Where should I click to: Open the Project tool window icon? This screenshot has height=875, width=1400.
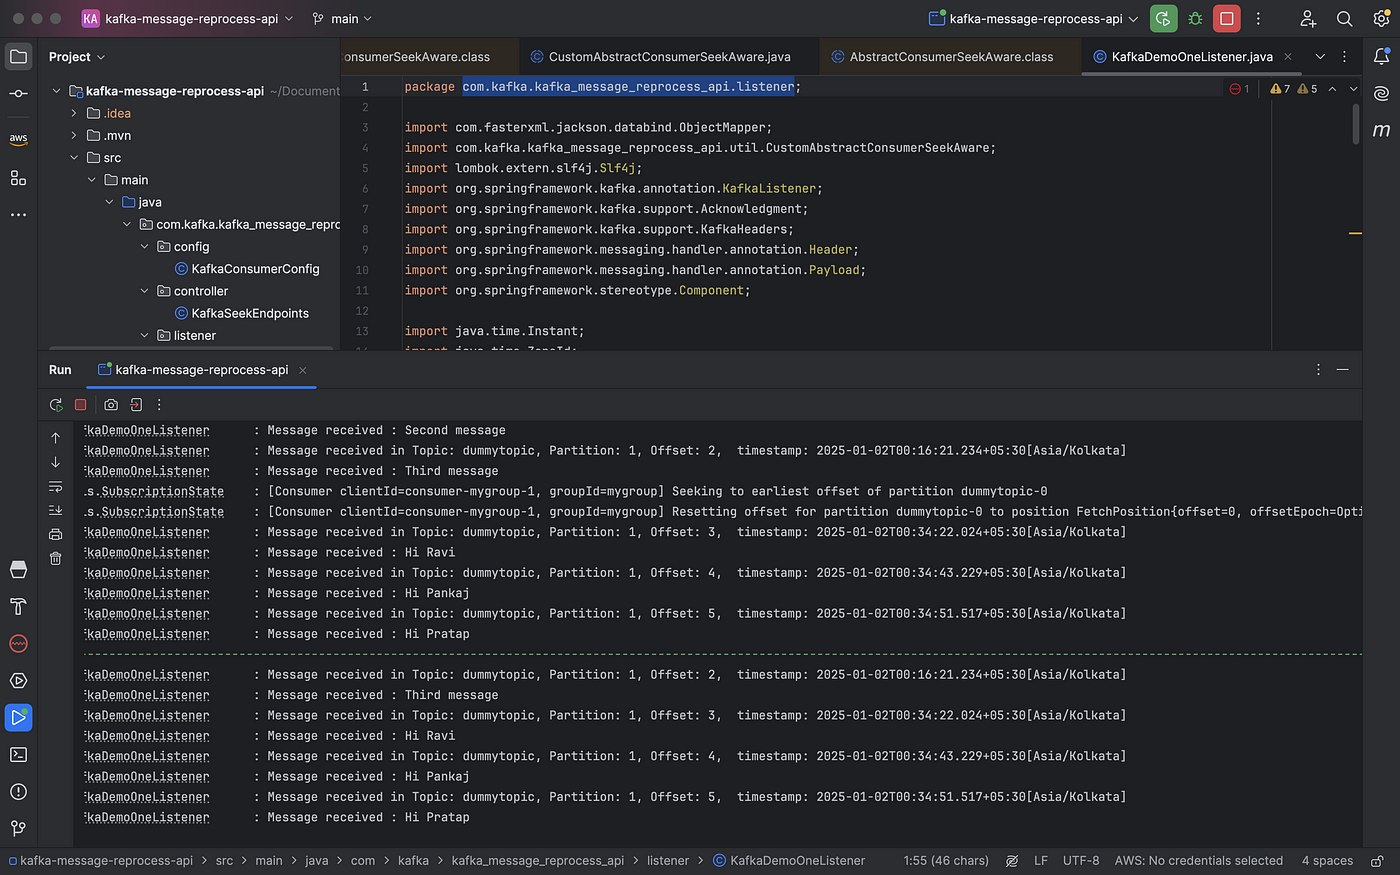point(18,56)
